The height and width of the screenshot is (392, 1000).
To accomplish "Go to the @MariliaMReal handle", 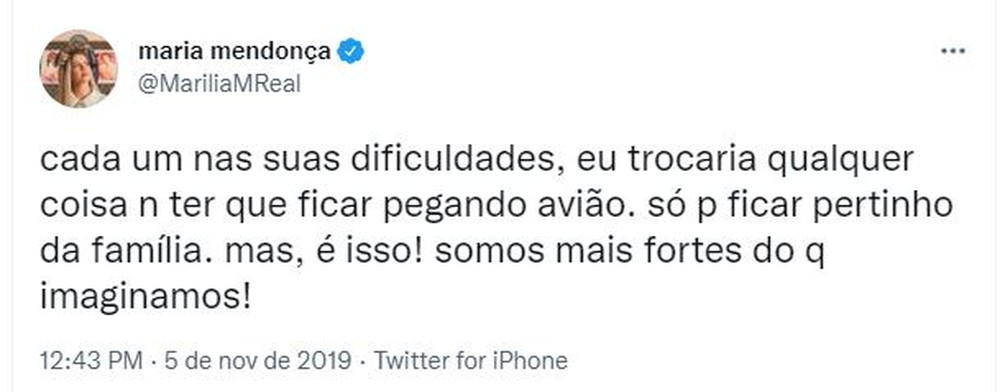I will click(219, 85).
